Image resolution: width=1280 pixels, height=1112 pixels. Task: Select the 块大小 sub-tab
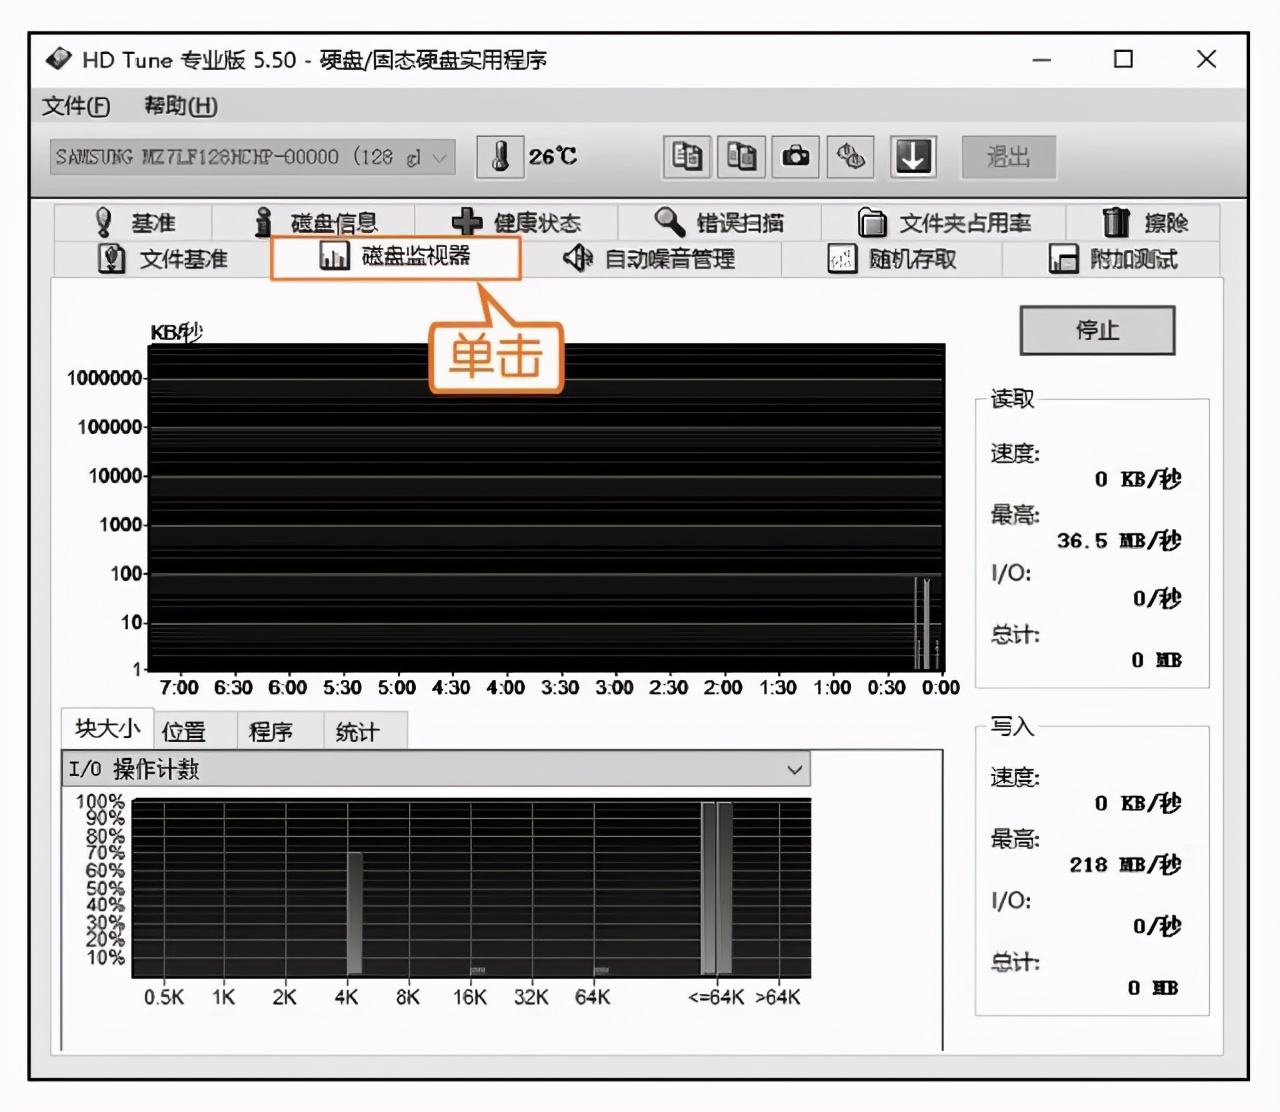(107, 729)
